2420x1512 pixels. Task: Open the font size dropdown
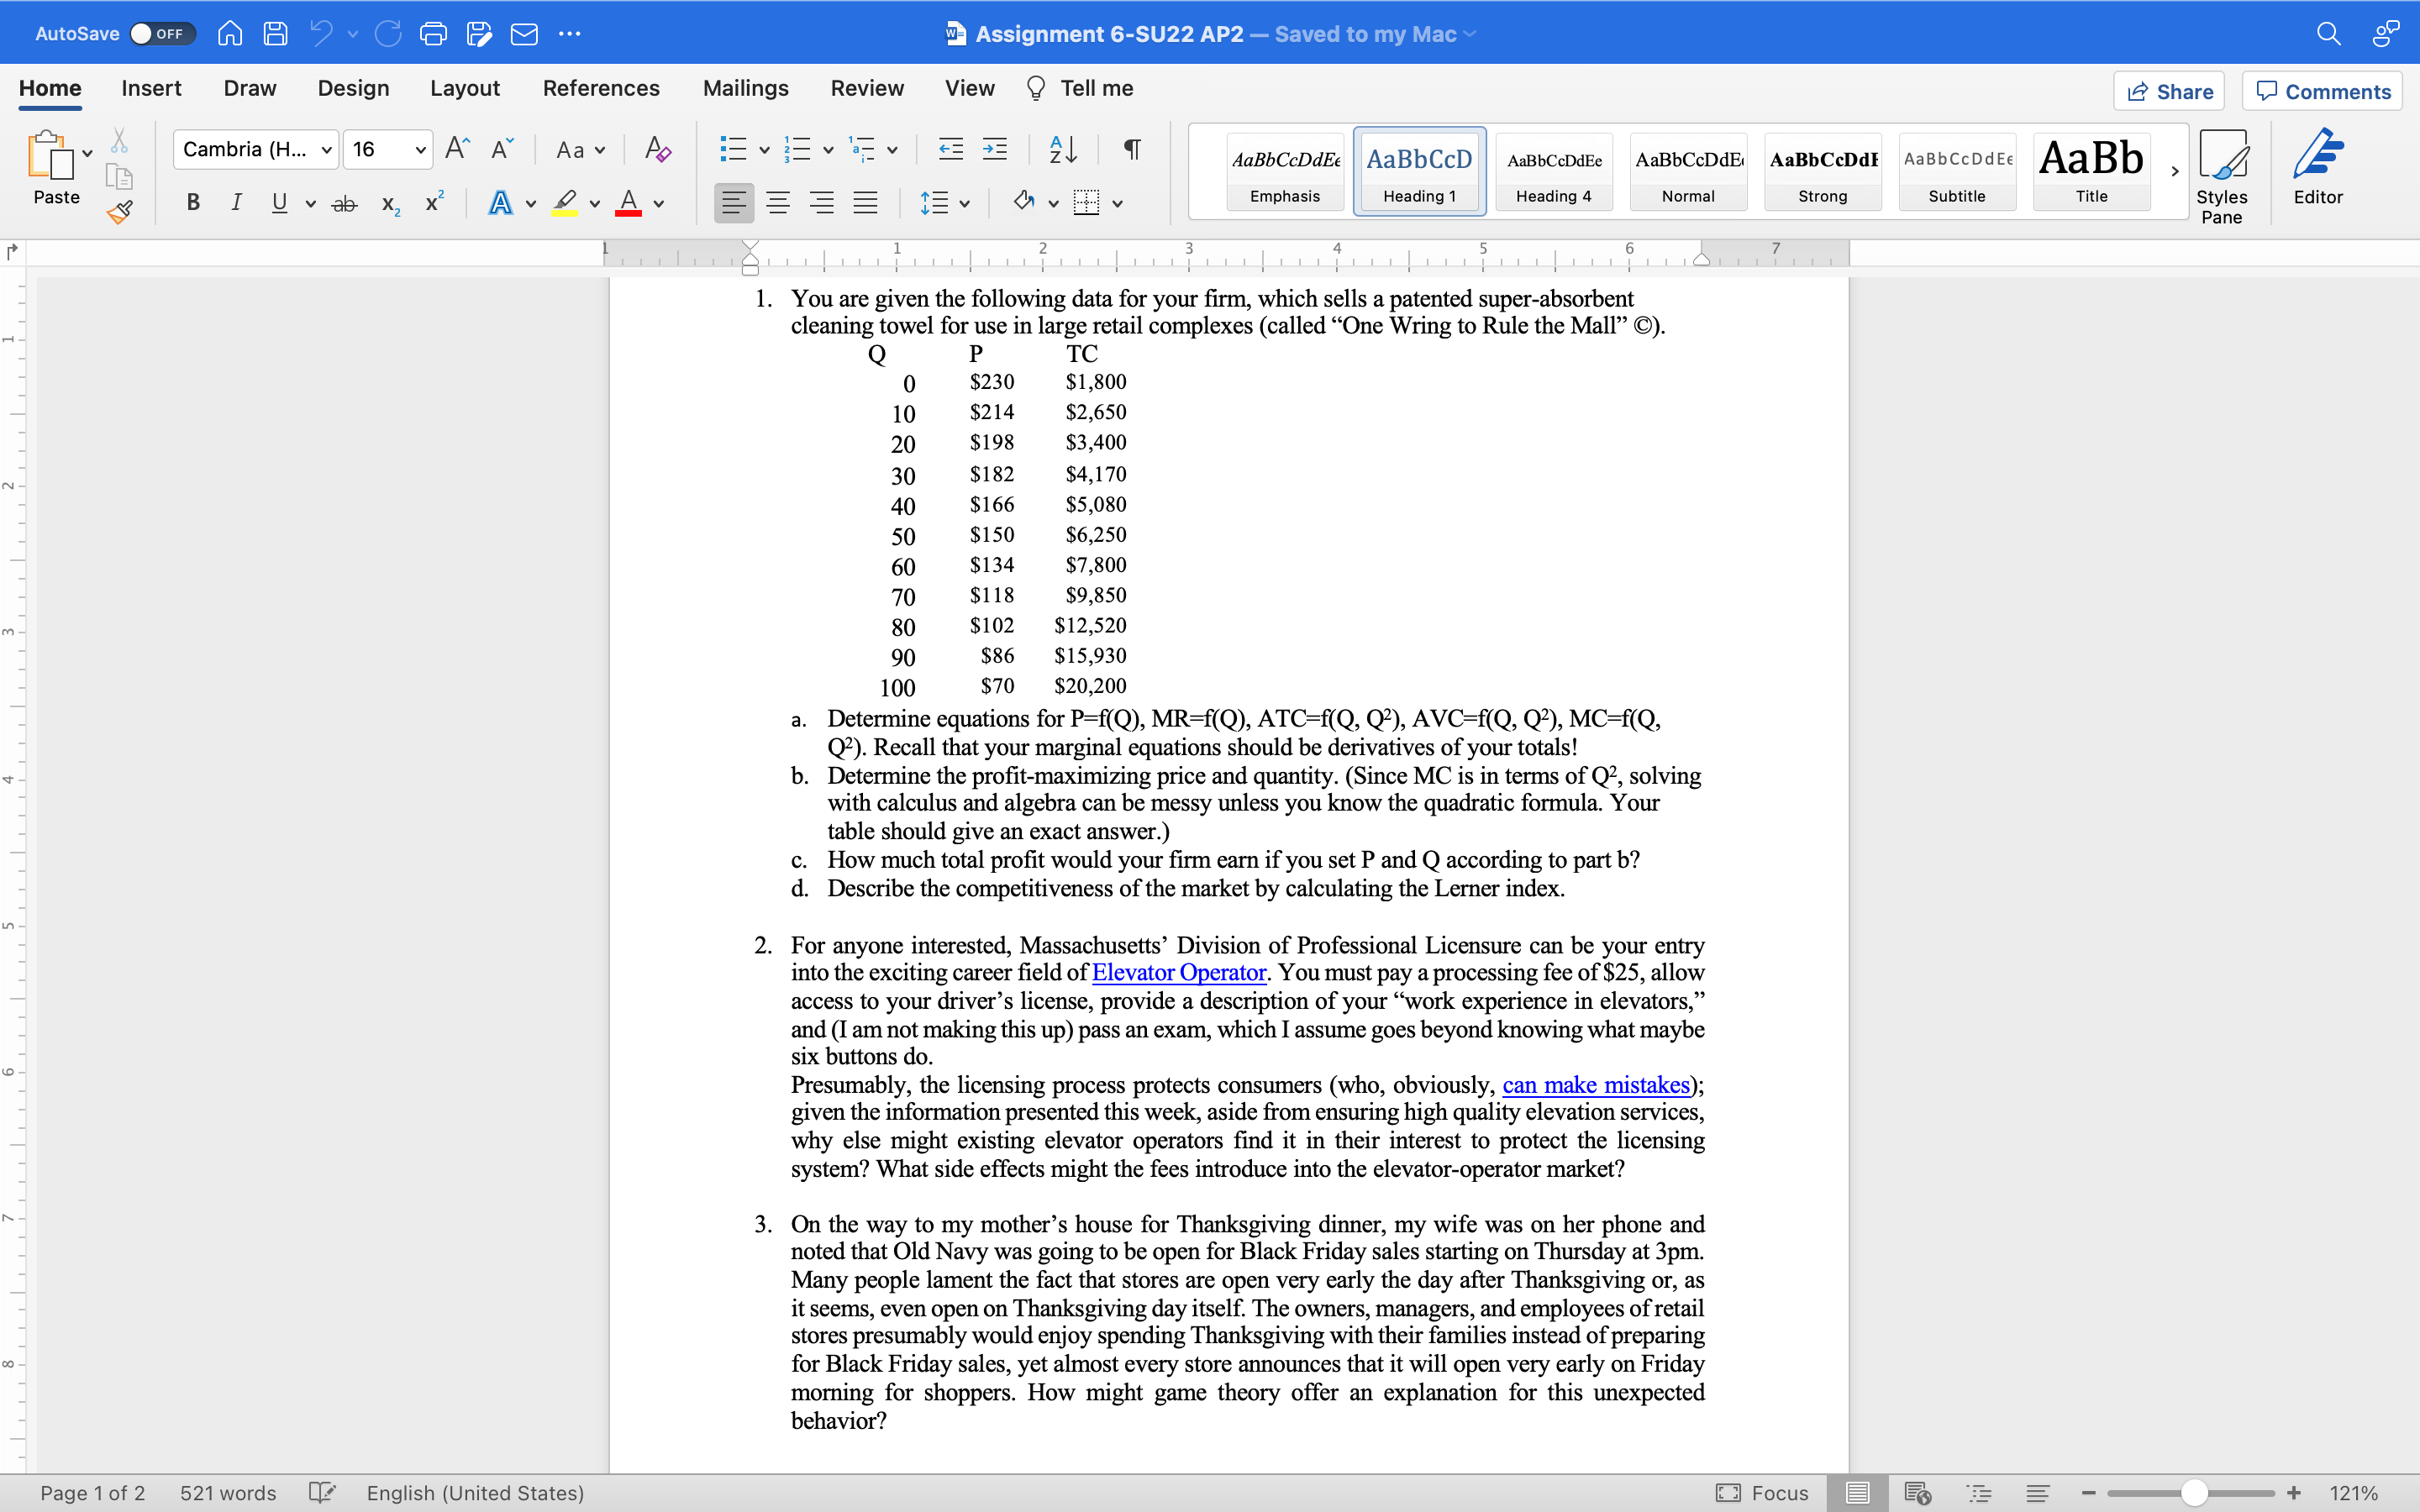click(420, 150)
